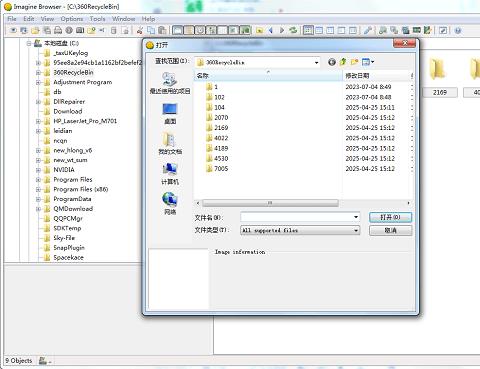Viewport: 480px width, 369px height.
Task: Click the Cancel (取消) button in the dialog
Action: tap(390, 230)
